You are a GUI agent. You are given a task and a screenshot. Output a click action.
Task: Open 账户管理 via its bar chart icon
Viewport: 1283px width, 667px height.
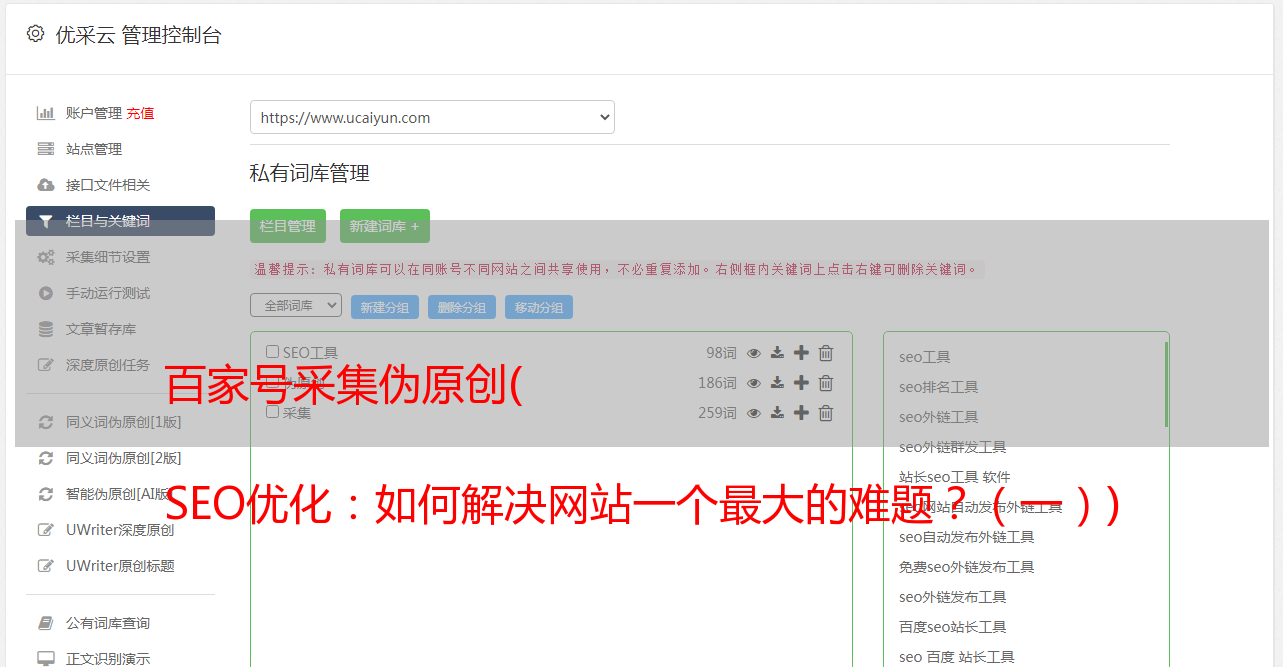(45, 113)
